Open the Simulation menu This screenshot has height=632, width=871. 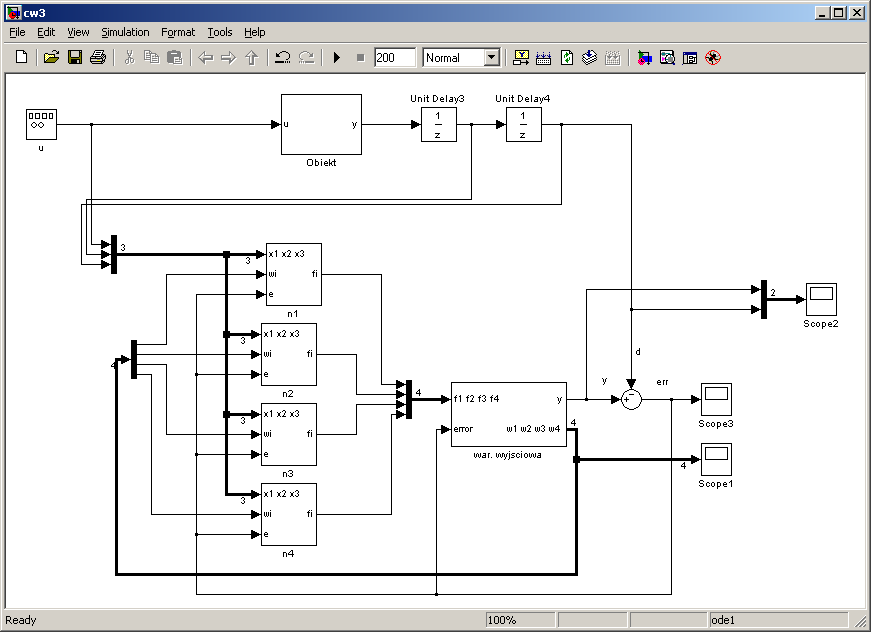pos(125,32)
